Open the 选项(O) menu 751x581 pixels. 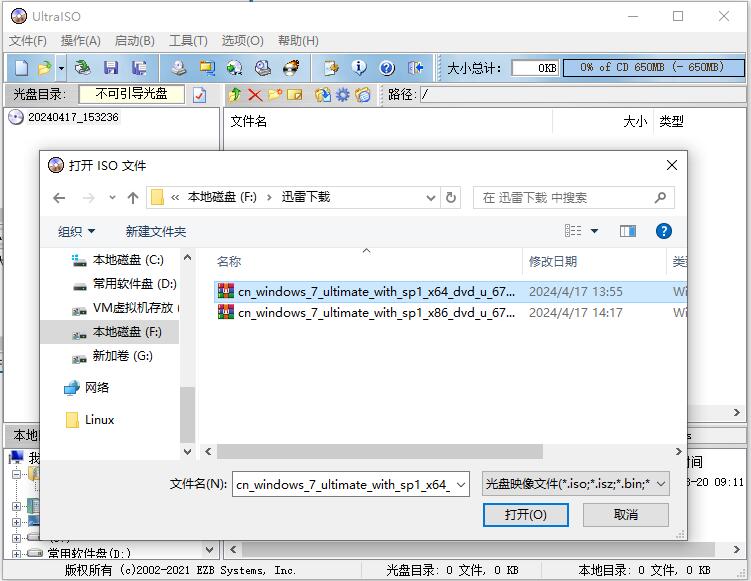point(242,41)
